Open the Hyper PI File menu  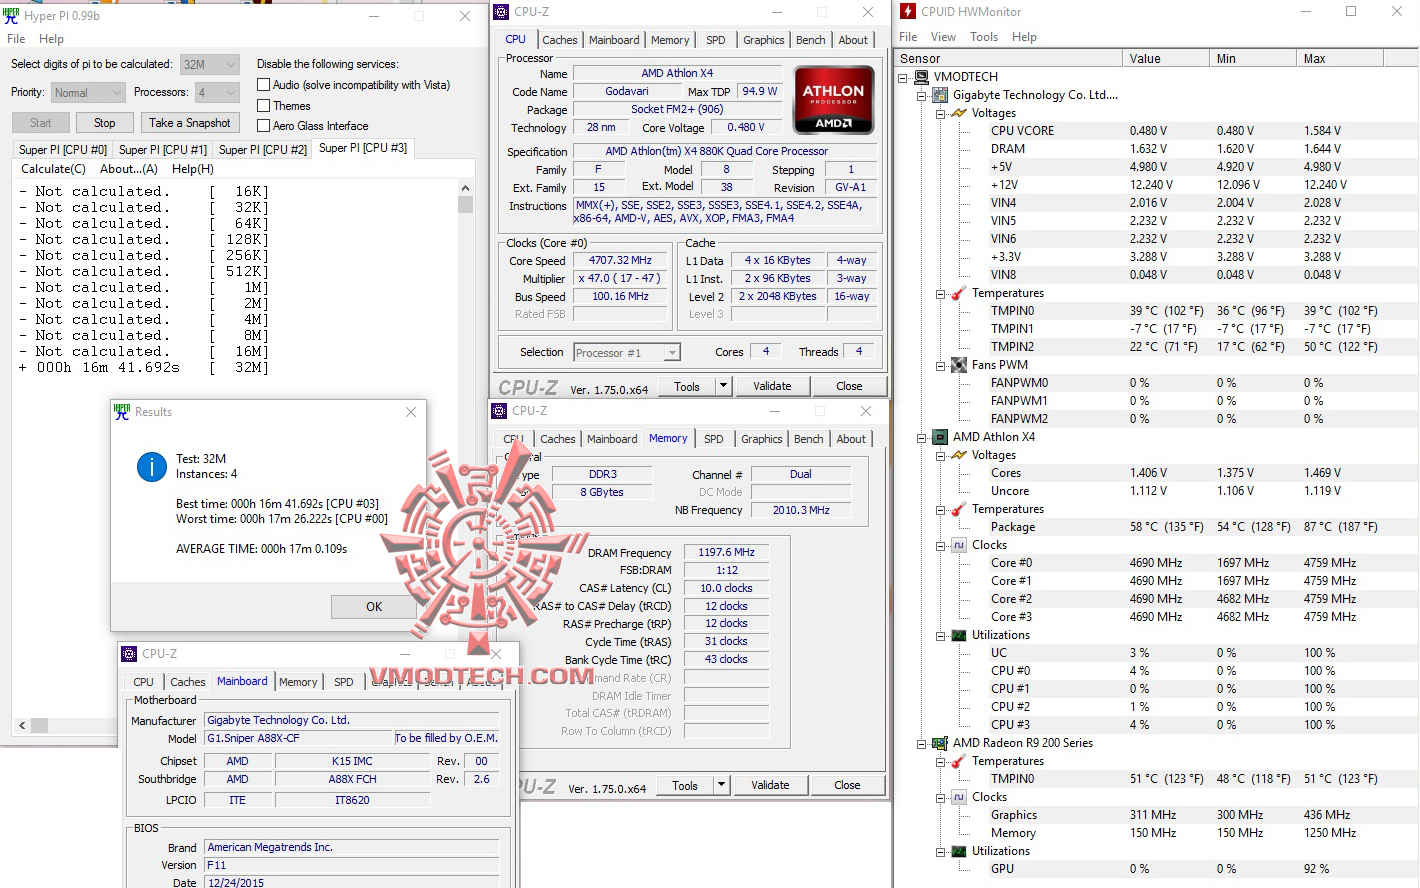[16, 39]
